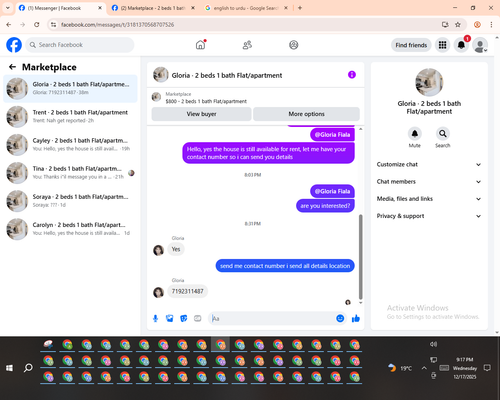
Task: Open the Cayley conversation
Action: [70, 145]
